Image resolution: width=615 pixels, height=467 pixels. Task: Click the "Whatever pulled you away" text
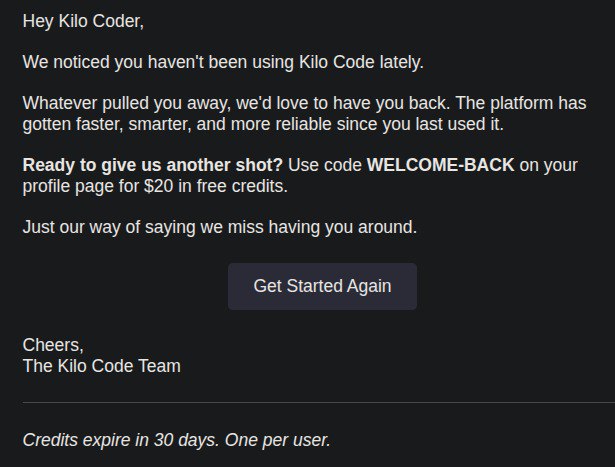[112, 104]
